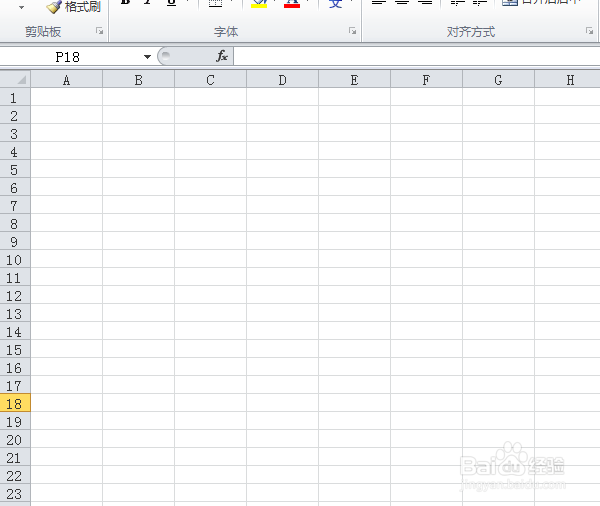Expand the Name Box dropdown arrow

[147, 57]
